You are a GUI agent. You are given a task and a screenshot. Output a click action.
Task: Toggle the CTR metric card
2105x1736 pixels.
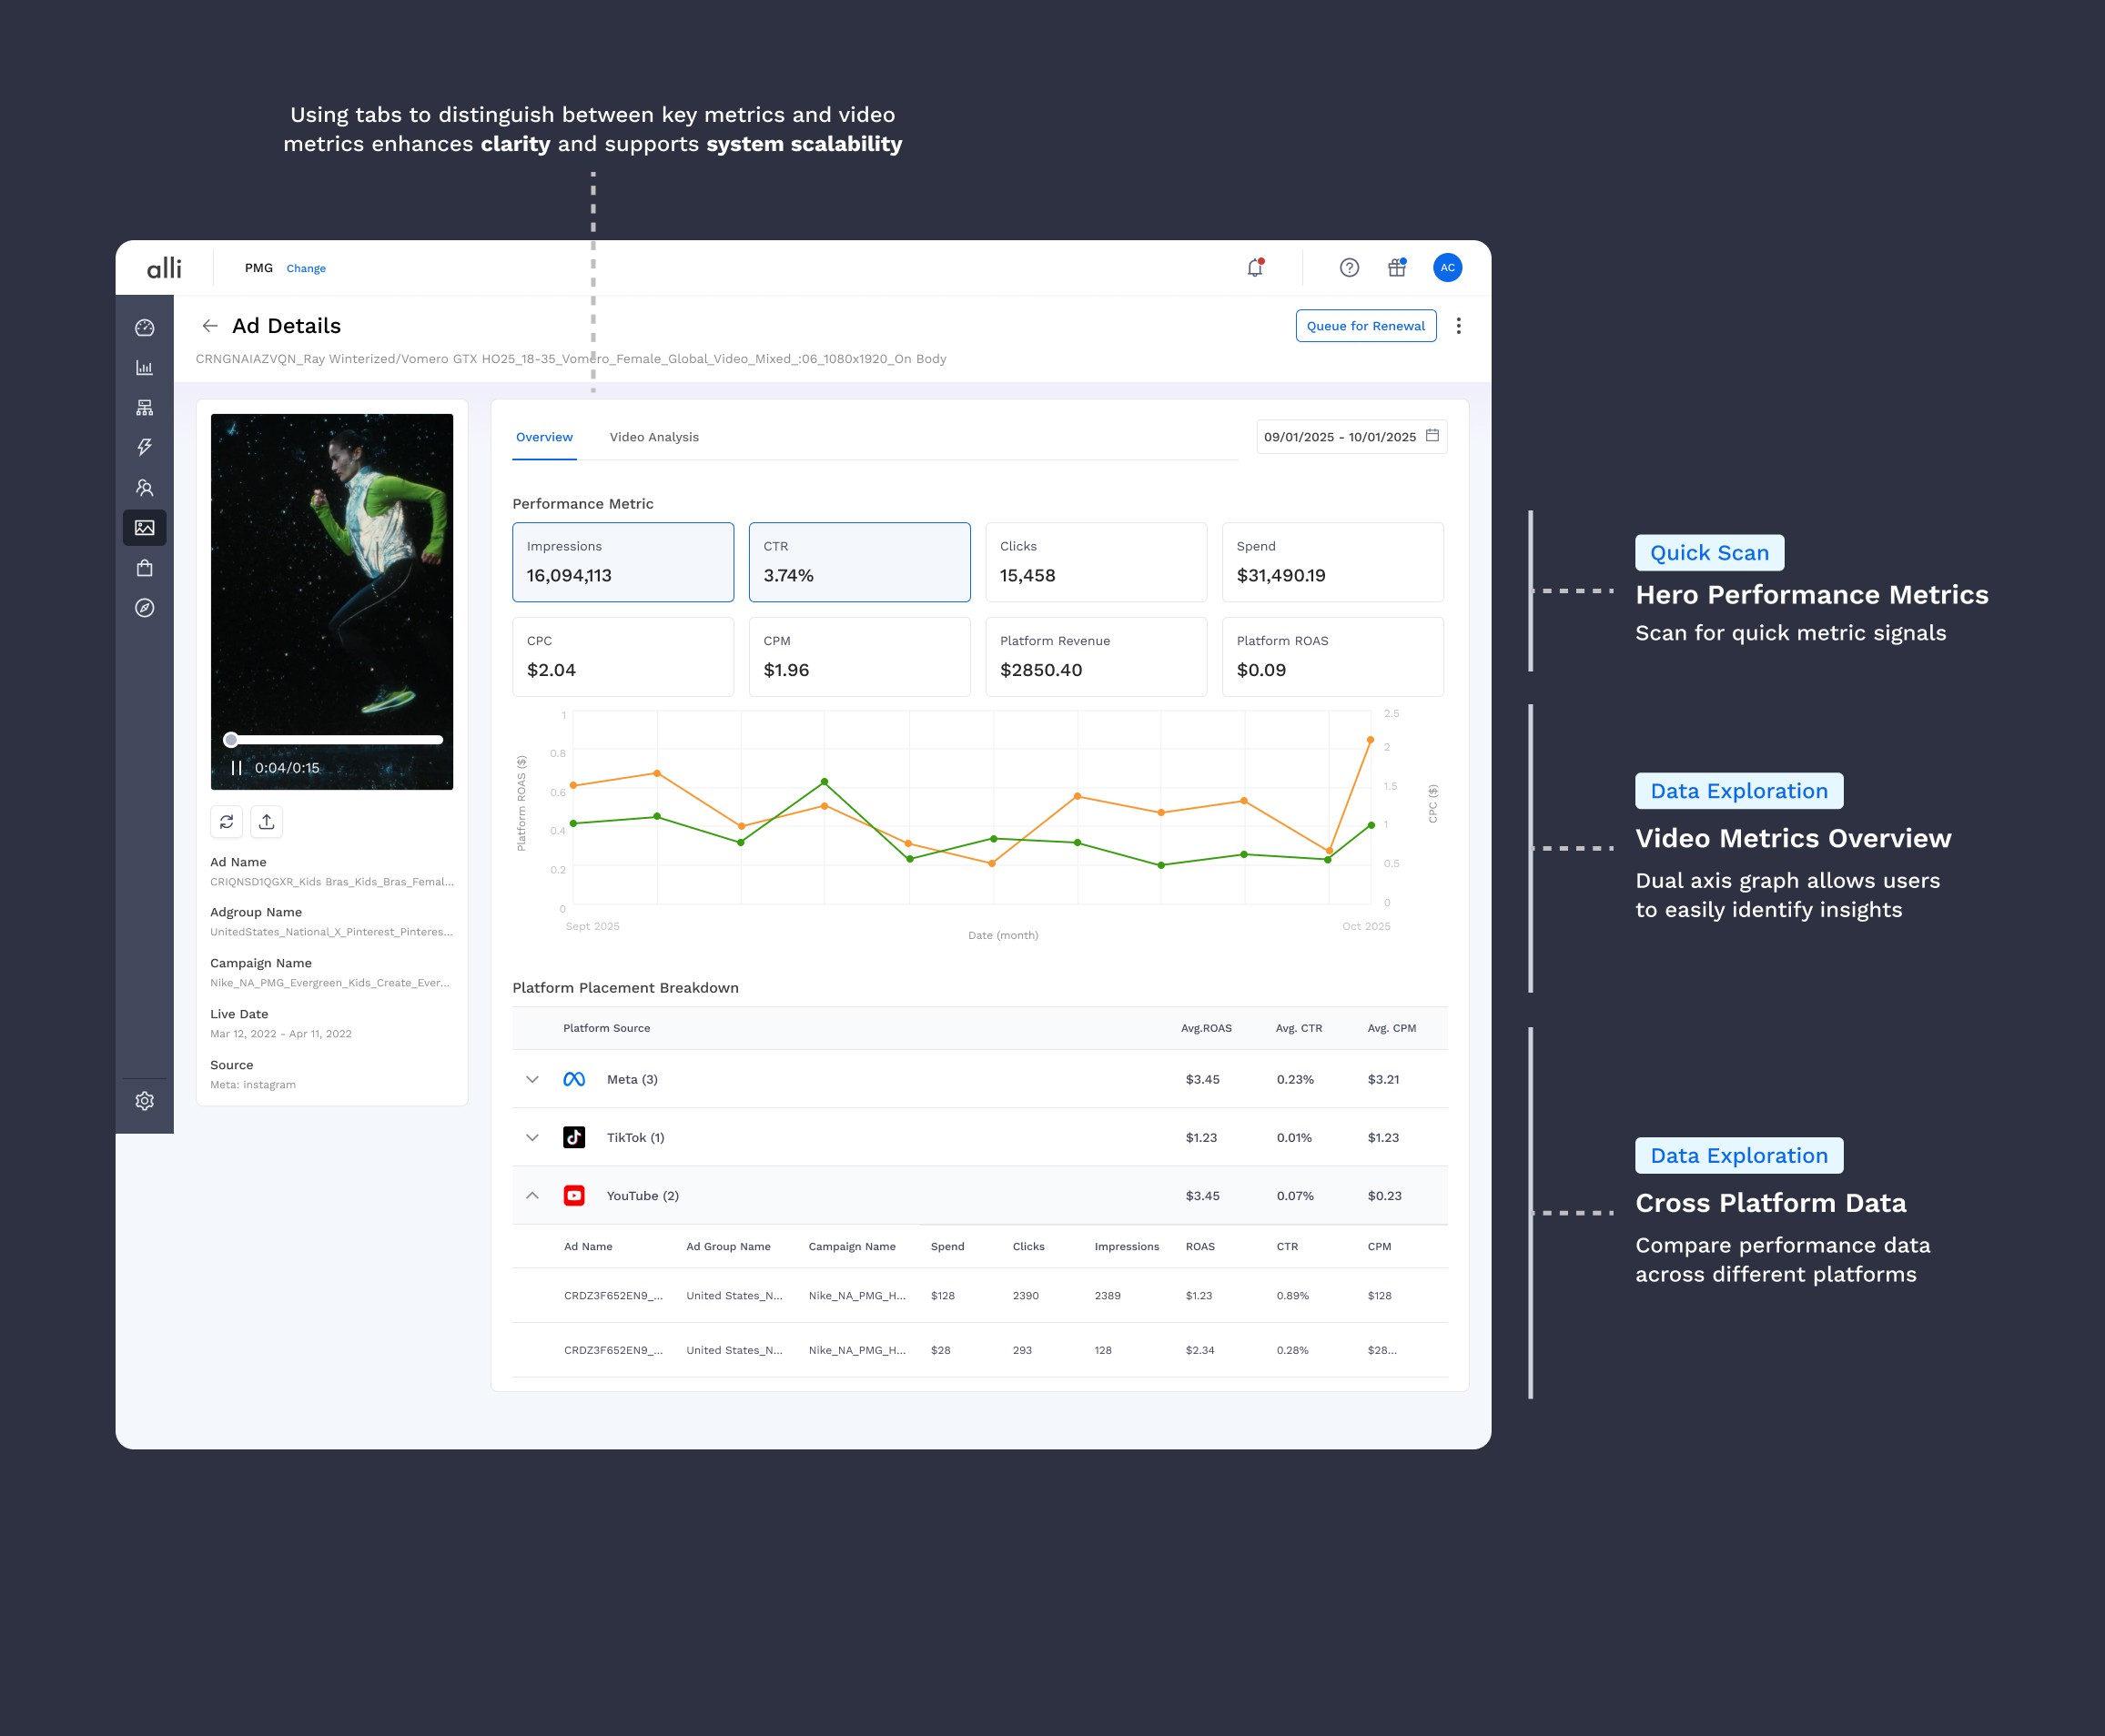[x=859, y=562]
